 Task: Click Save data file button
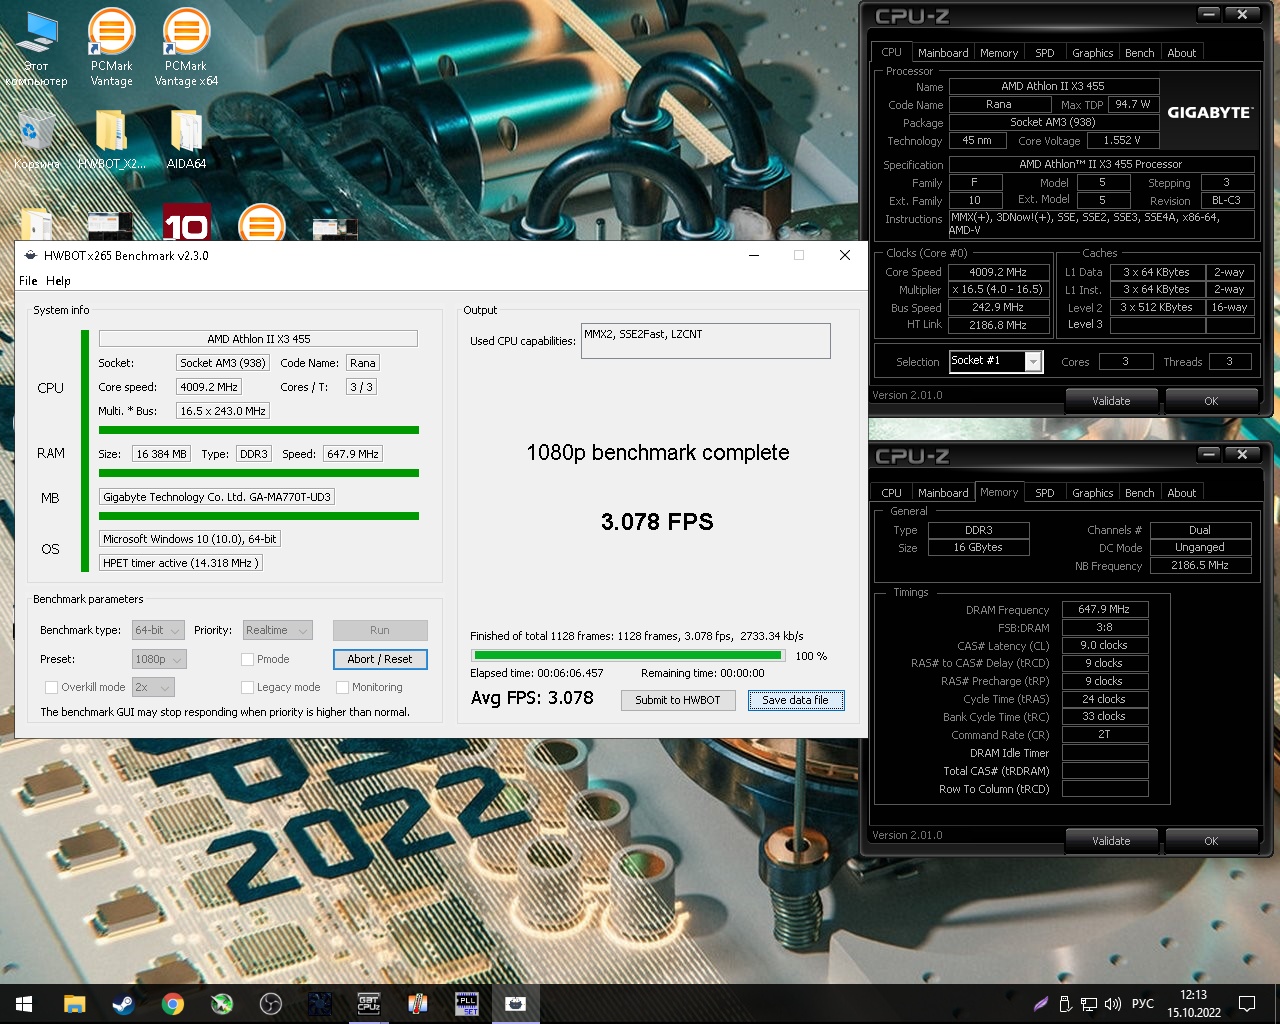pyautogui.click(x=796, y=700)
